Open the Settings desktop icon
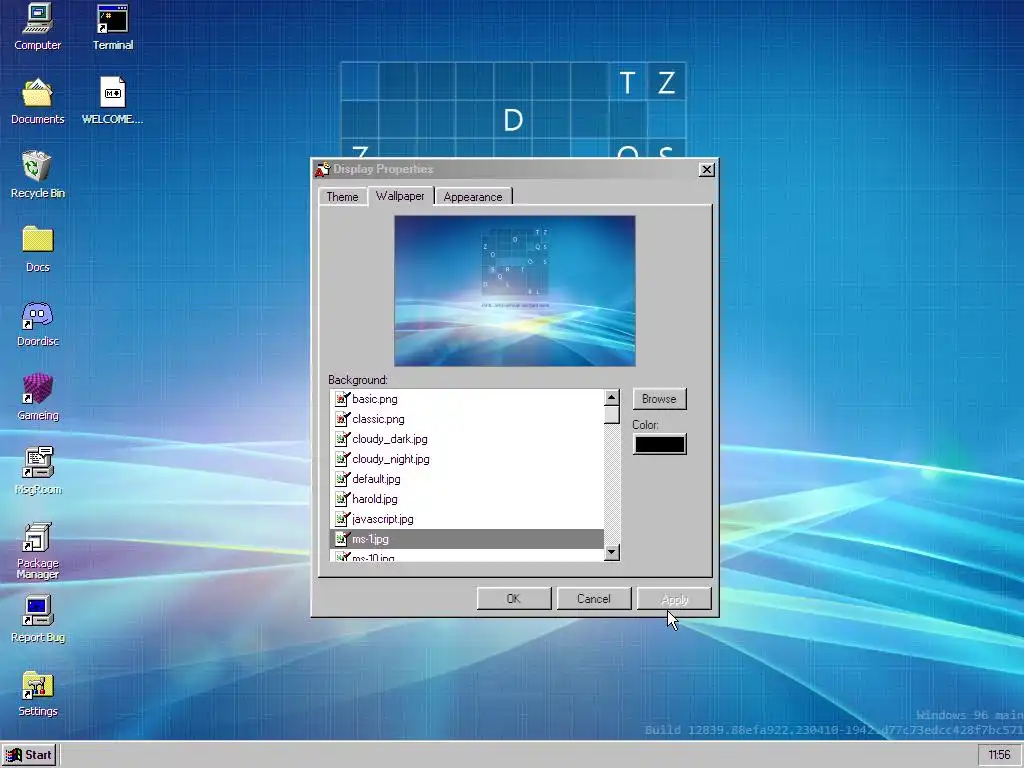Screen dimensions: 1024x768 37,692
